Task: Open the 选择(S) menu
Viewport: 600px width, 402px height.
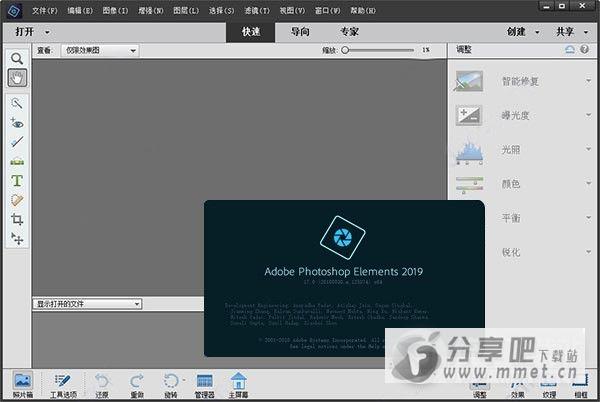Action: (x=221, y=11)
